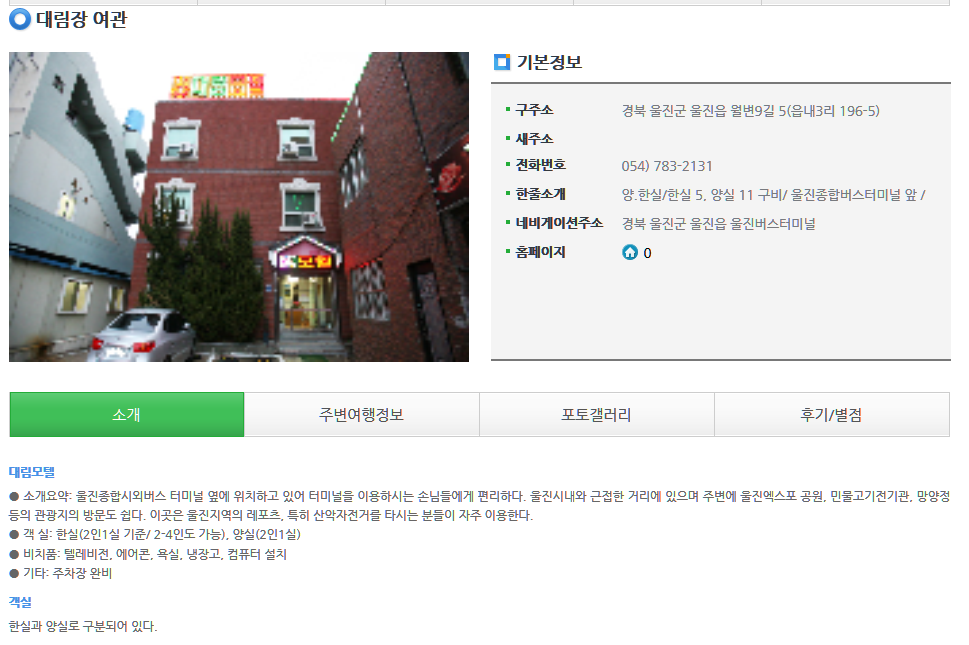This screenshot has height=645, width=969.
Task: Click the 새주소 label
Action: [x=534, y=138]
